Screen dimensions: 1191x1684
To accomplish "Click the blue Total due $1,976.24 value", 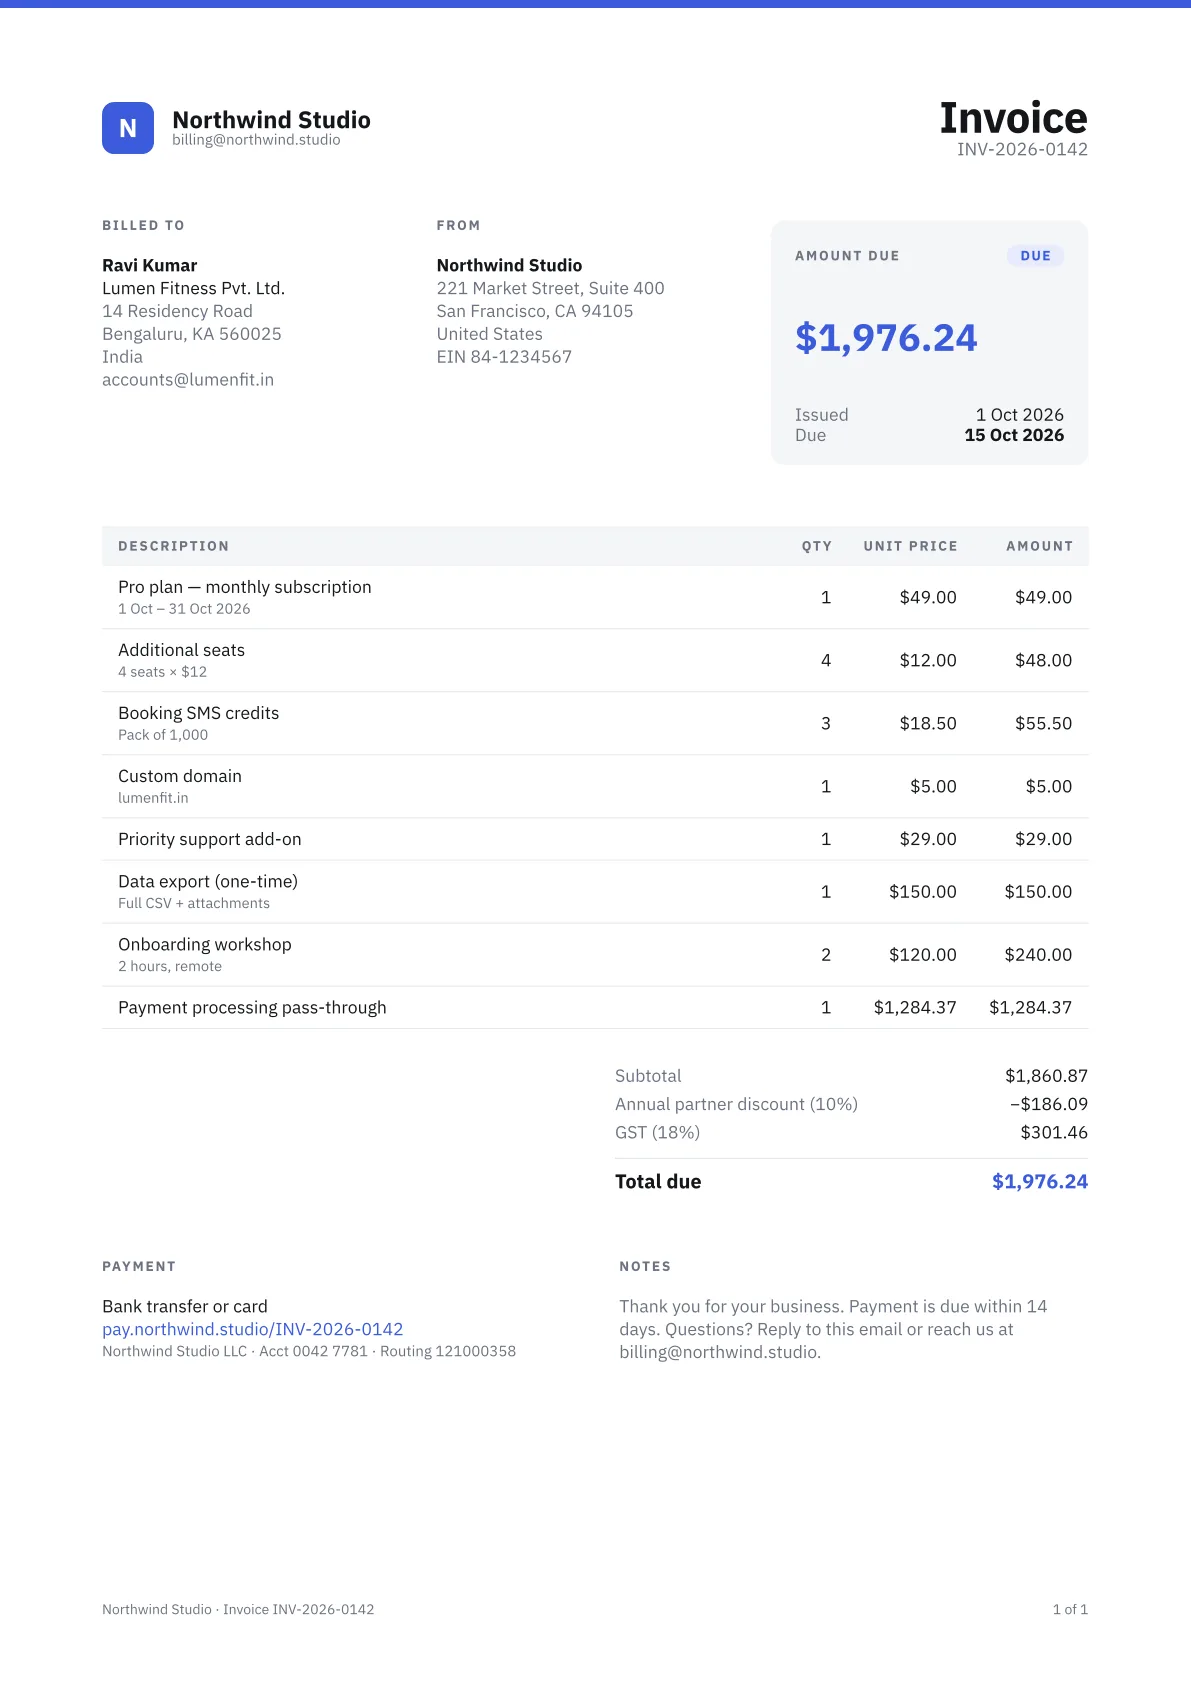I will pyautogui.click(x=1040, y=1181).
